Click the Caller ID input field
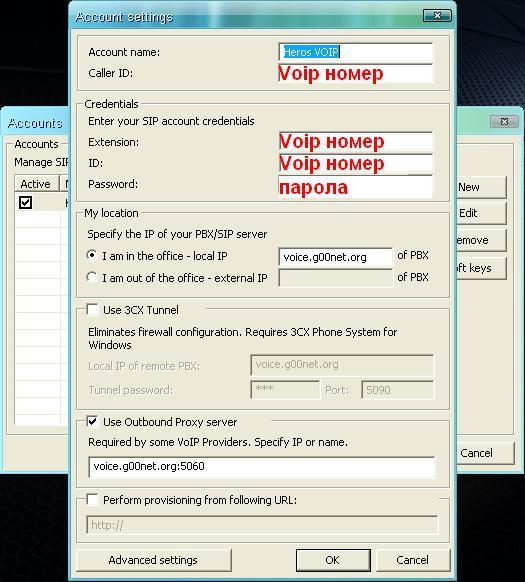This screenshot has width=525, height=582. coord(356,73)
